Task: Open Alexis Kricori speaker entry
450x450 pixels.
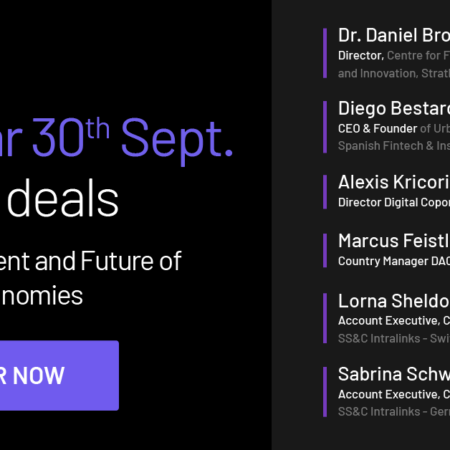Action: (394, 182)
